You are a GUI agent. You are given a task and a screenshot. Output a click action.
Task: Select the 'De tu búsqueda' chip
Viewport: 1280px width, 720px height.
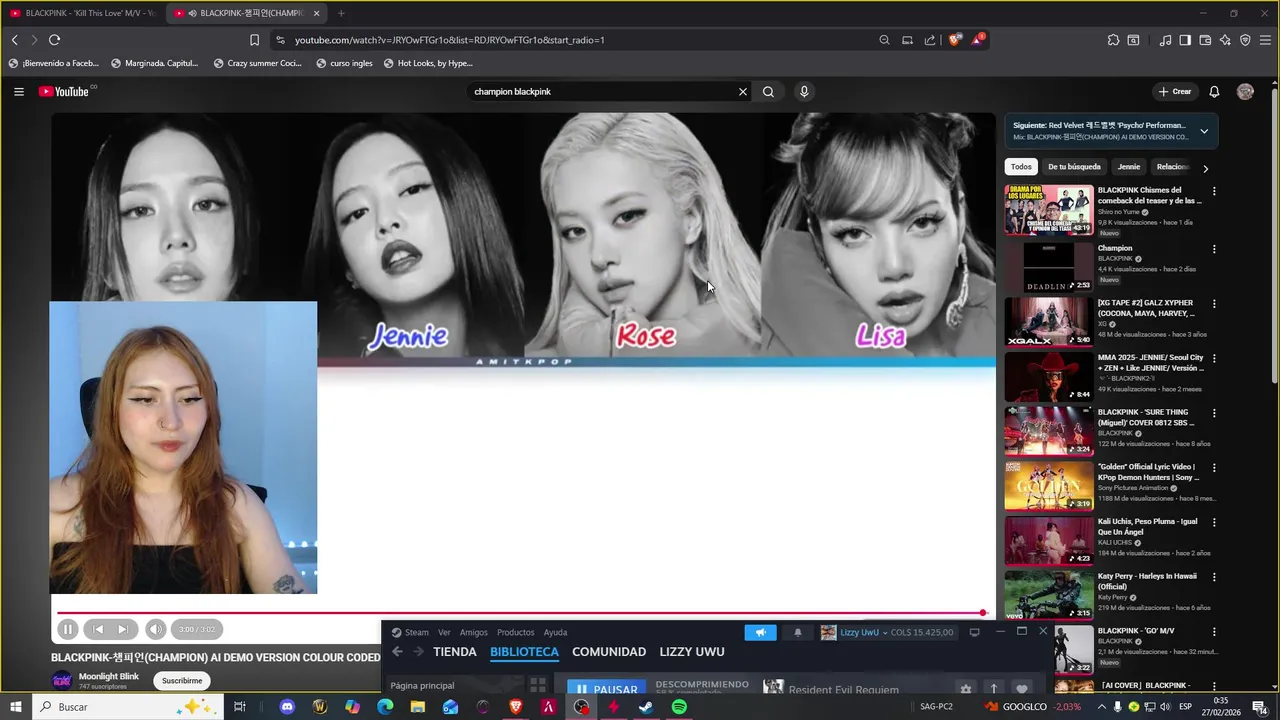point(1074,167)
